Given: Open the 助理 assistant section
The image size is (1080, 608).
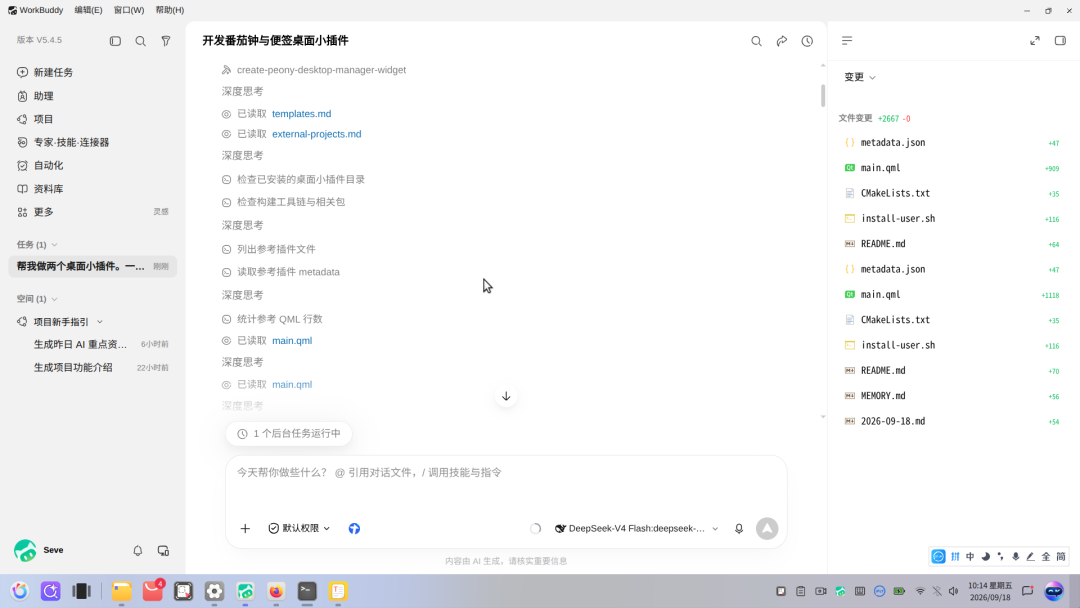Looking at the screenshot, I should click(x=92, y=96).
